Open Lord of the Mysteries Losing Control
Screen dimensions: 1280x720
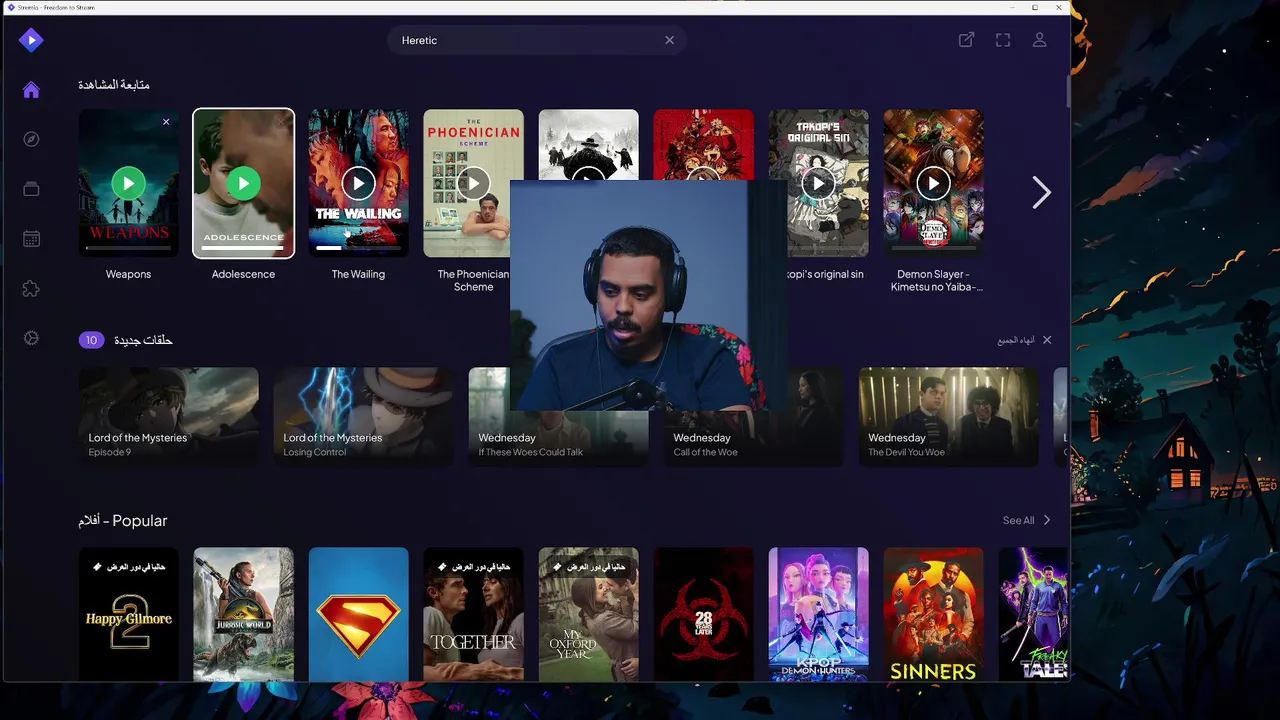tap(363, 416)
